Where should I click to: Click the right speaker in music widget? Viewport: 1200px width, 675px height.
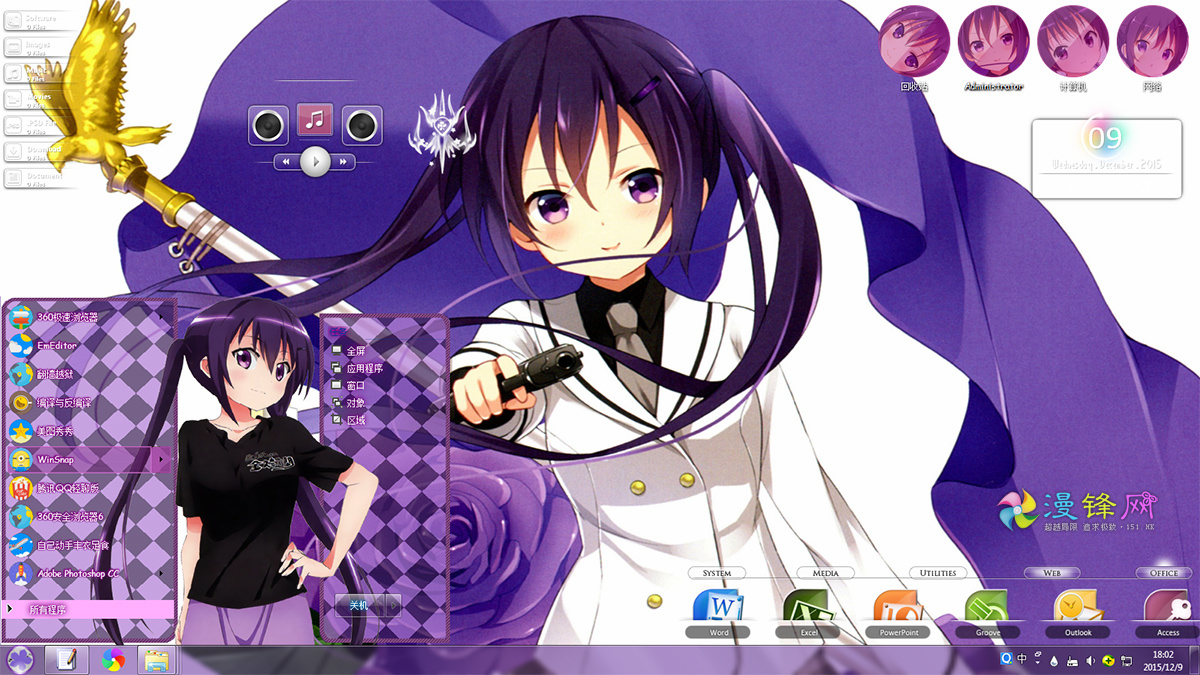362,125
